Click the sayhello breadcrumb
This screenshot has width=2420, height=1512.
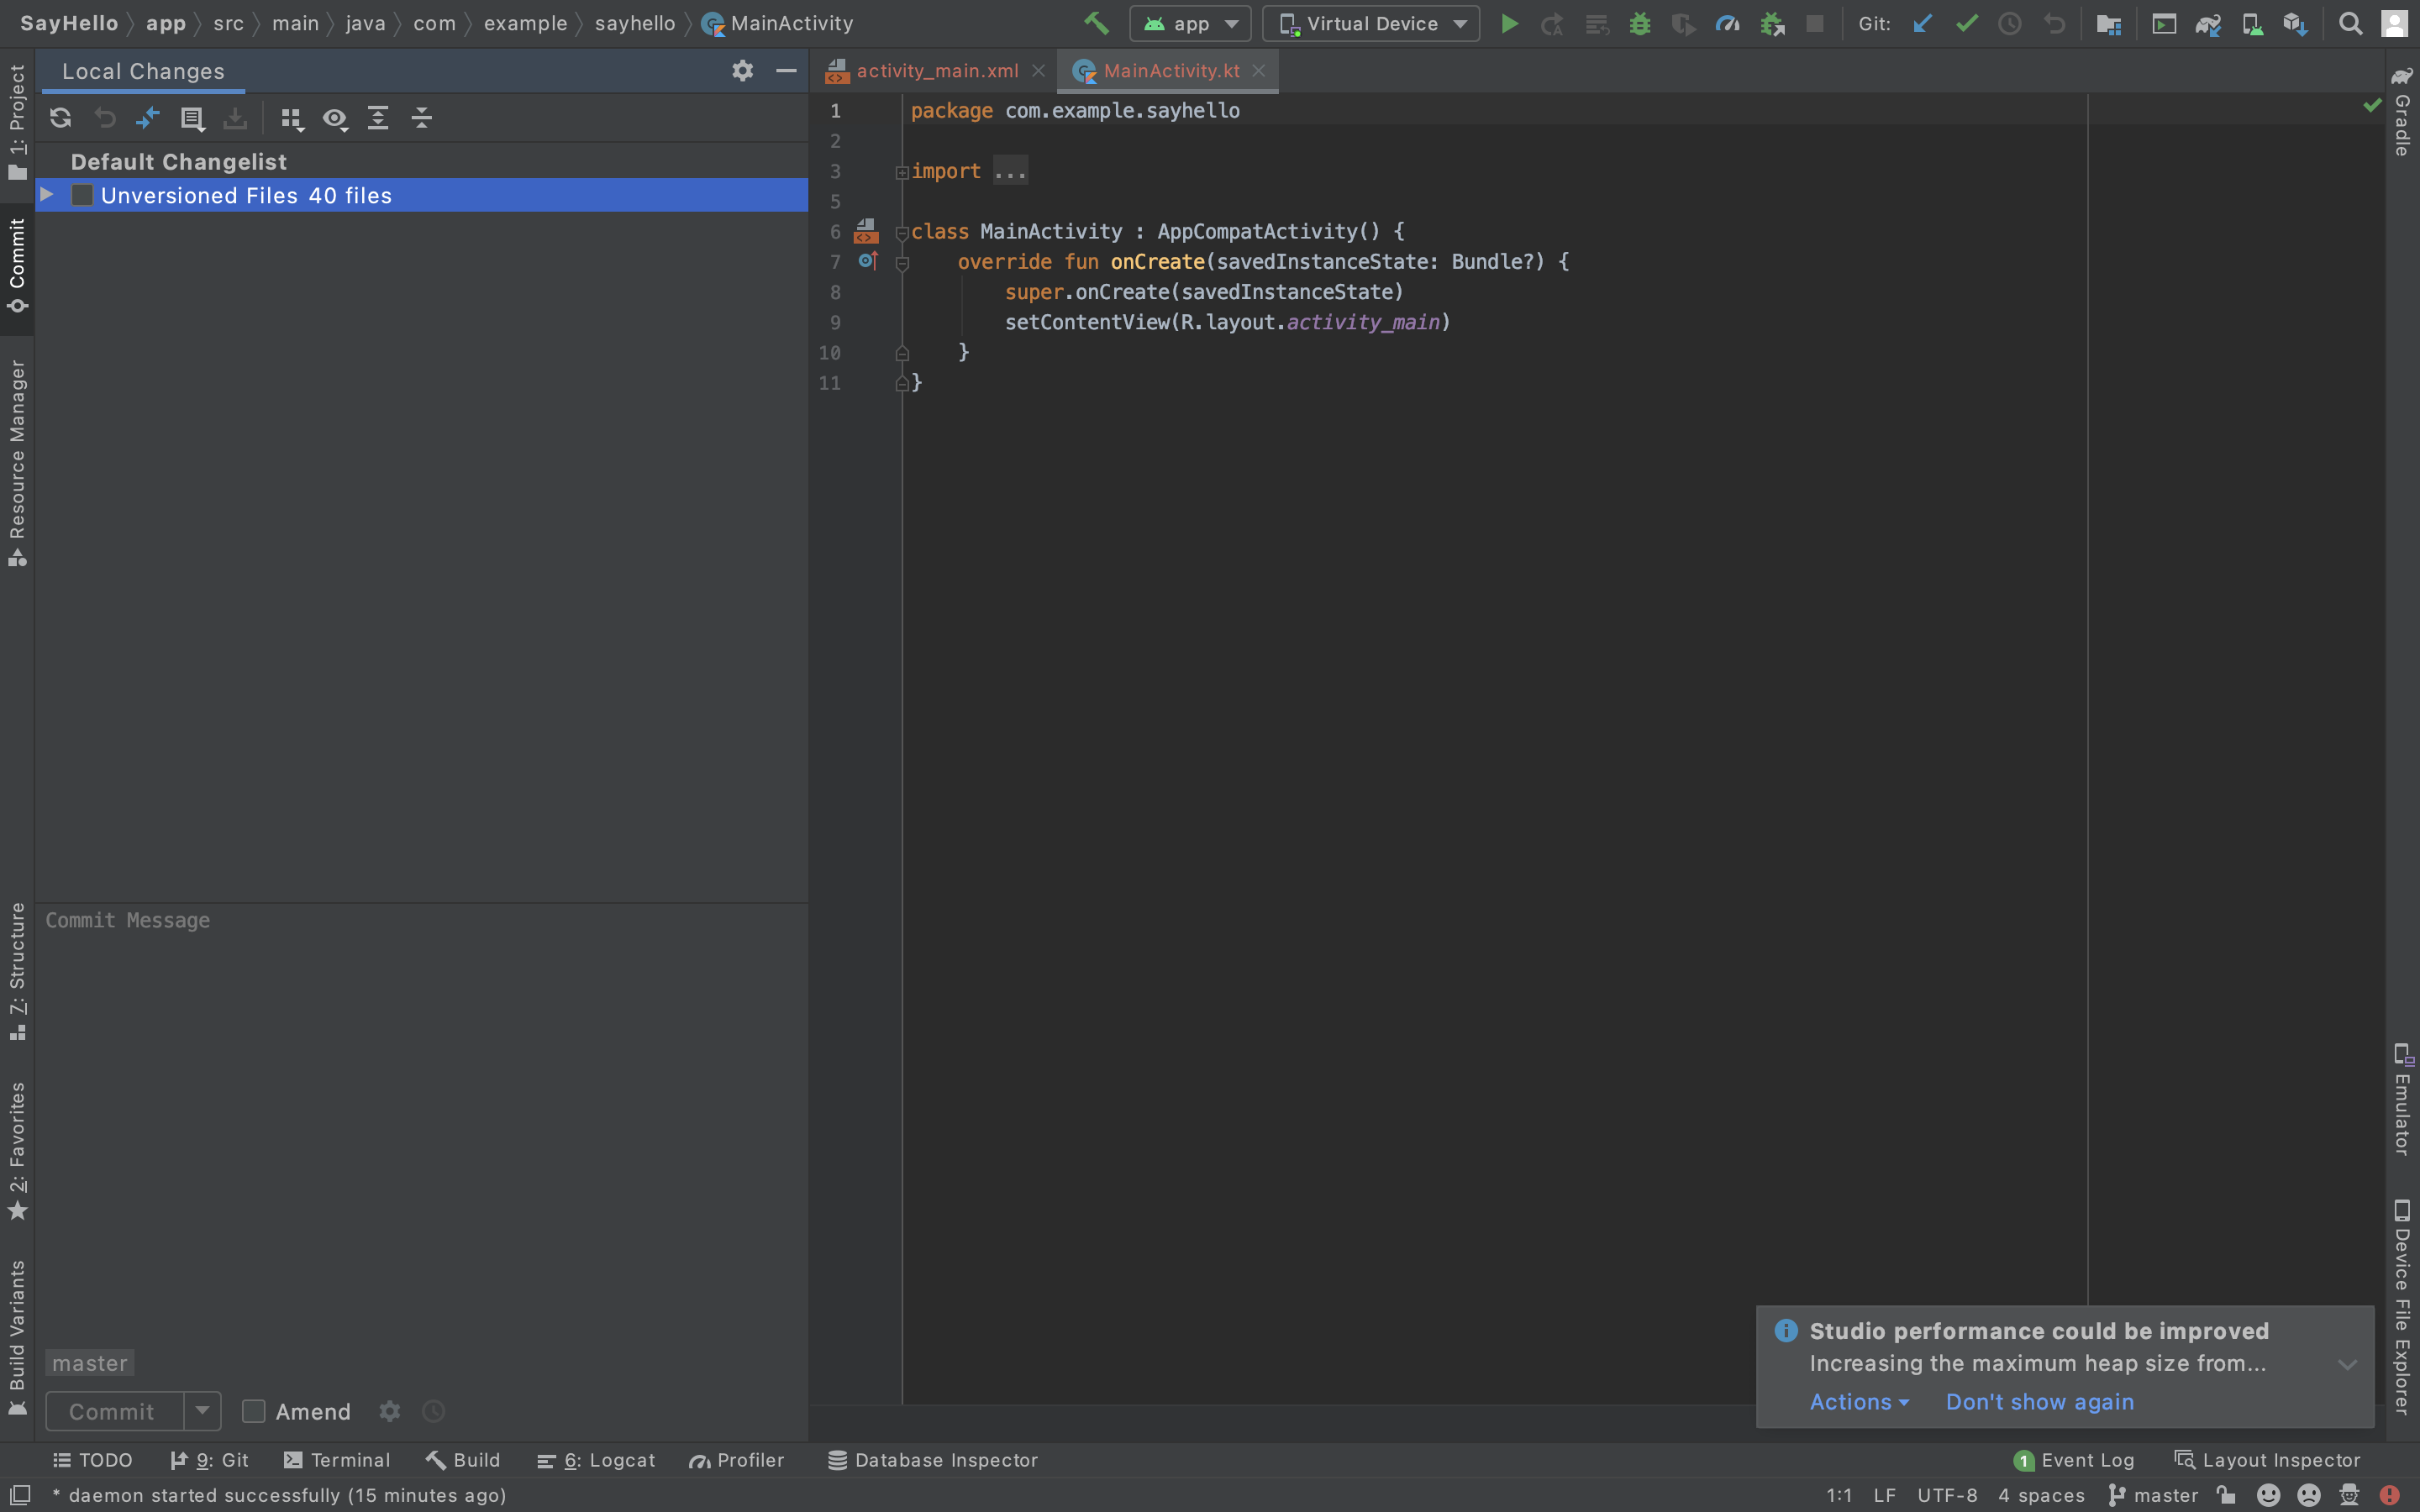click(635, 23)
